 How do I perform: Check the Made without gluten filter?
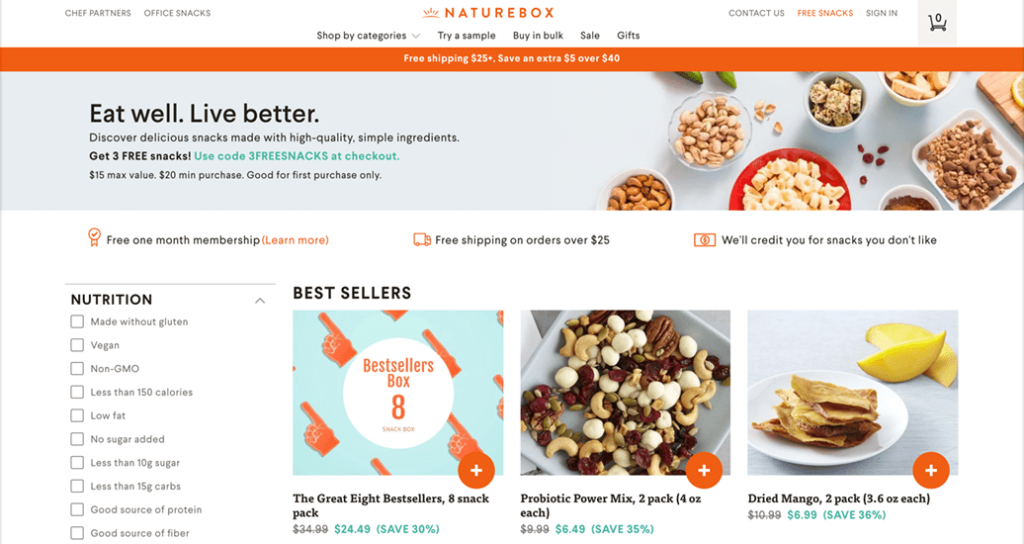click(x=77, y=321)
